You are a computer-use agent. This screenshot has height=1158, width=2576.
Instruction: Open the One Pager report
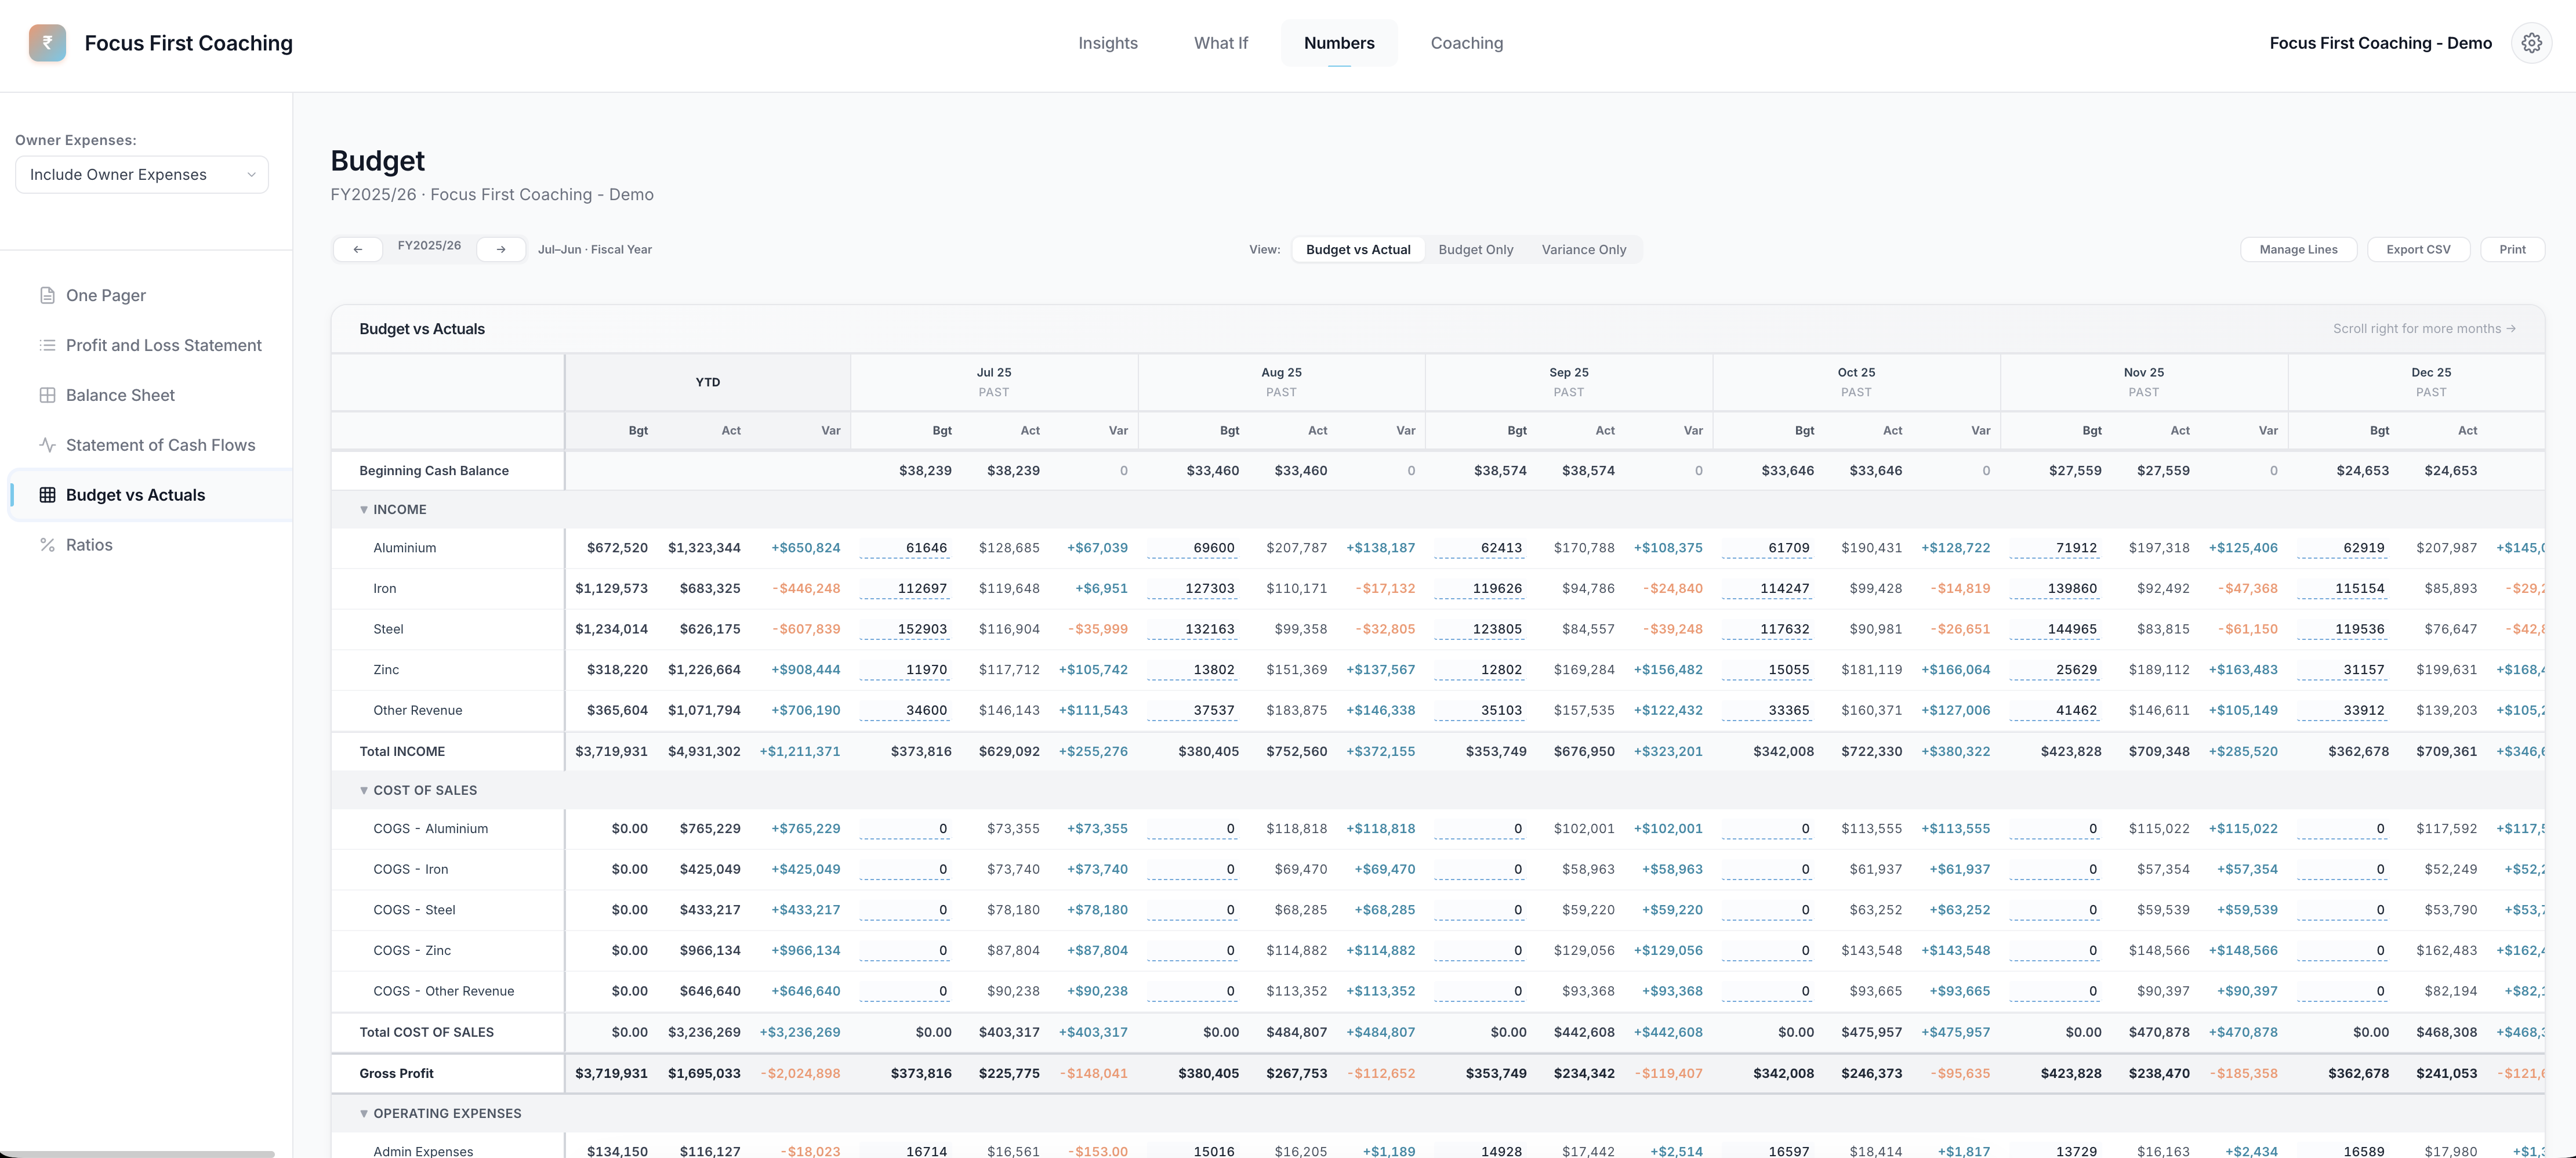pyautogui.click(x=105, y=295)
